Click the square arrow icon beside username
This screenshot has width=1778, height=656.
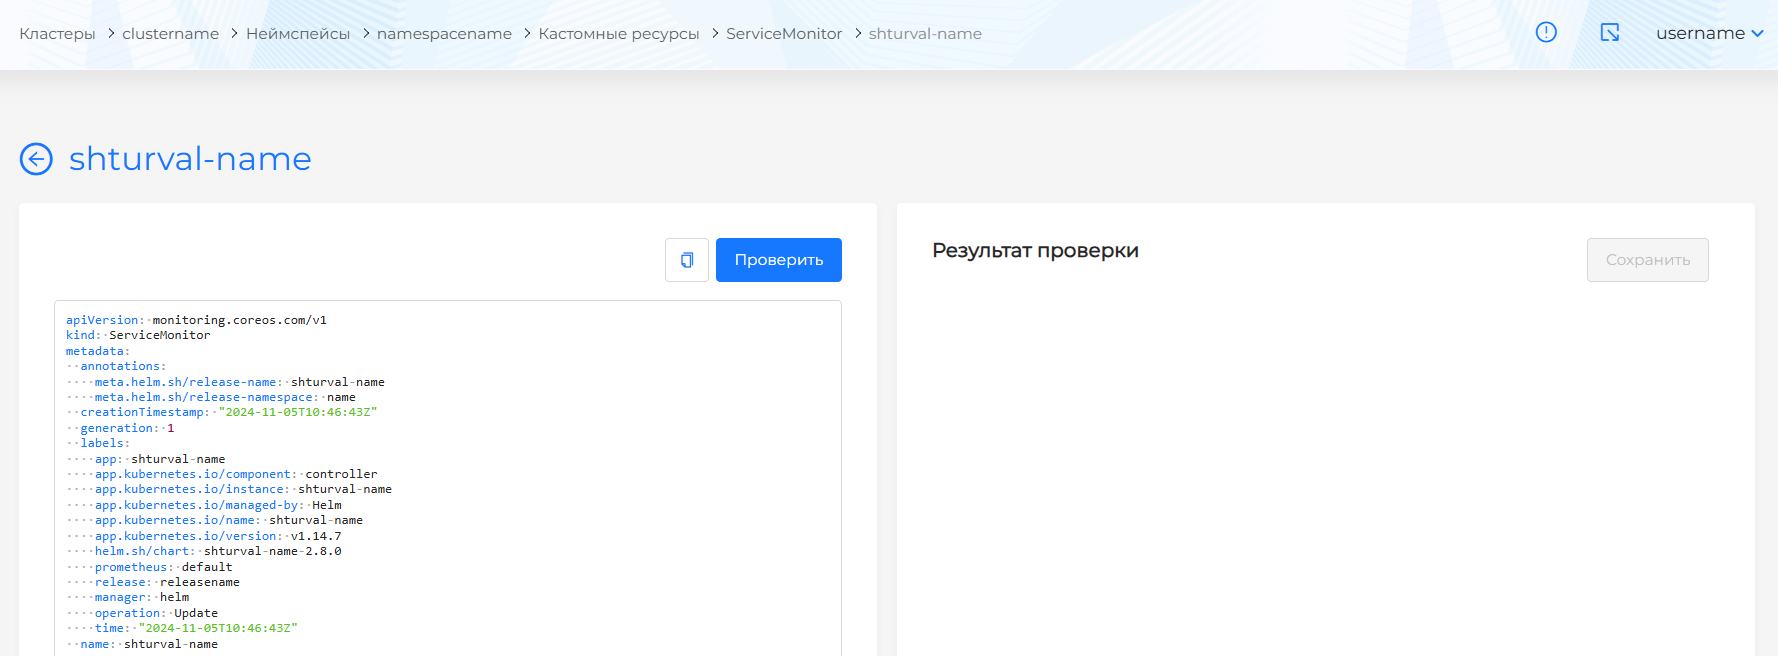tap(1610, 33)
